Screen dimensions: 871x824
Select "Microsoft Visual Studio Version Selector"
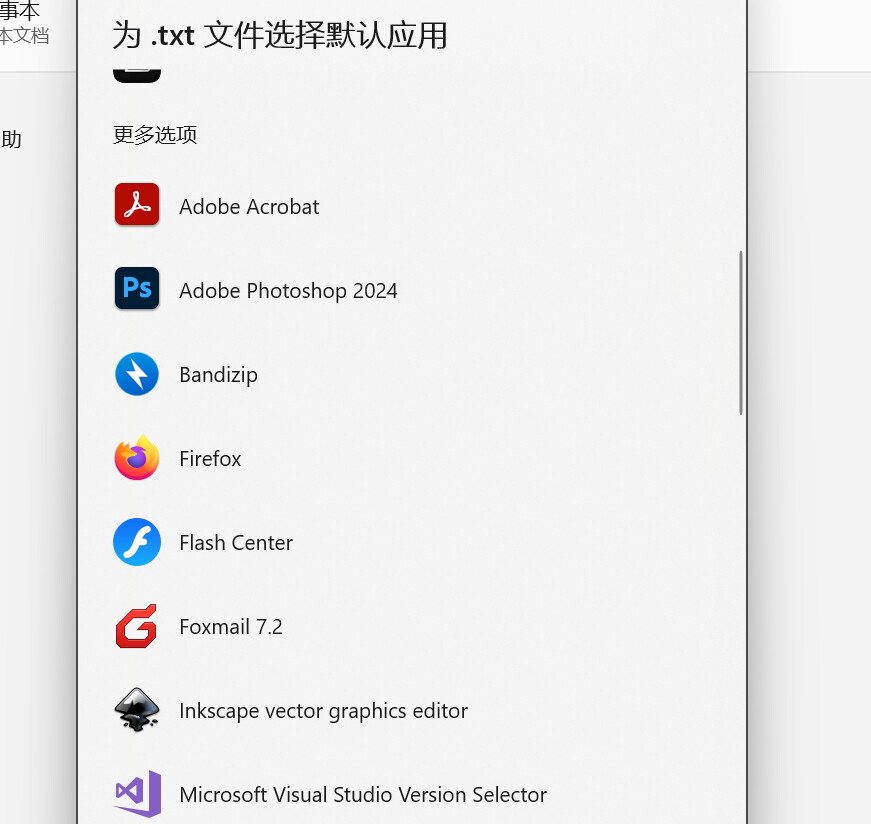point(412,794)
